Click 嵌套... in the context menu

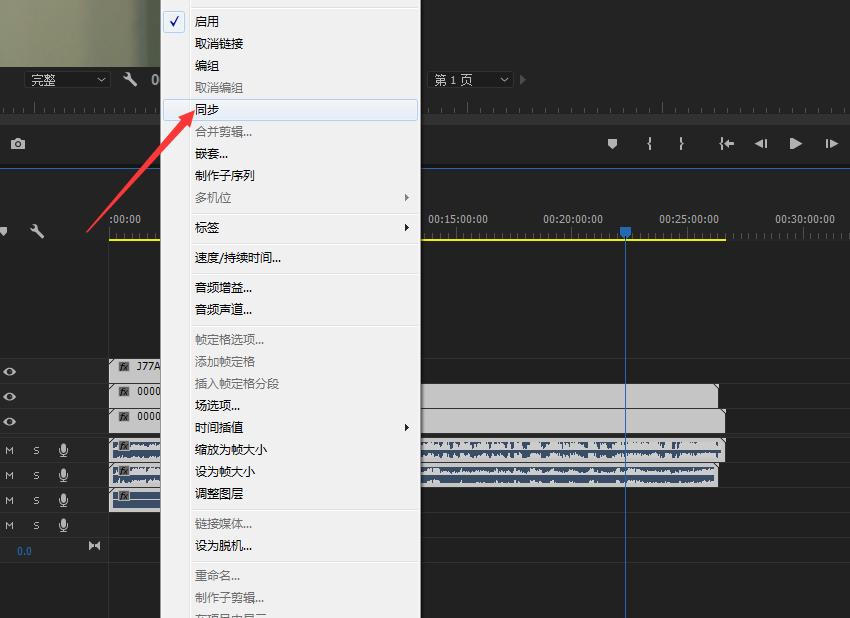[x=212, y=154]
